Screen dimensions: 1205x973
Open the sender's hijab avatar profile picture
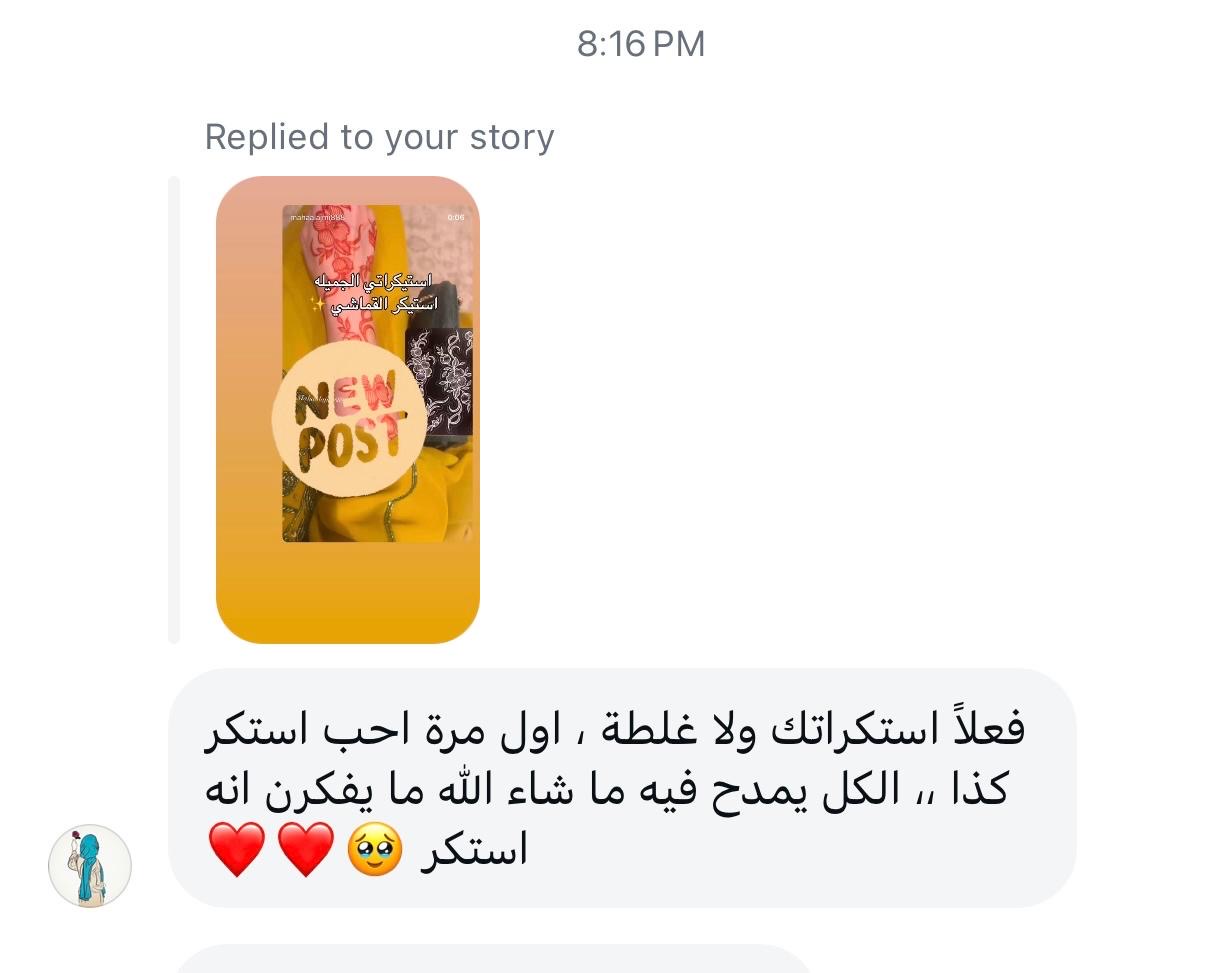(x=90, y=866)
